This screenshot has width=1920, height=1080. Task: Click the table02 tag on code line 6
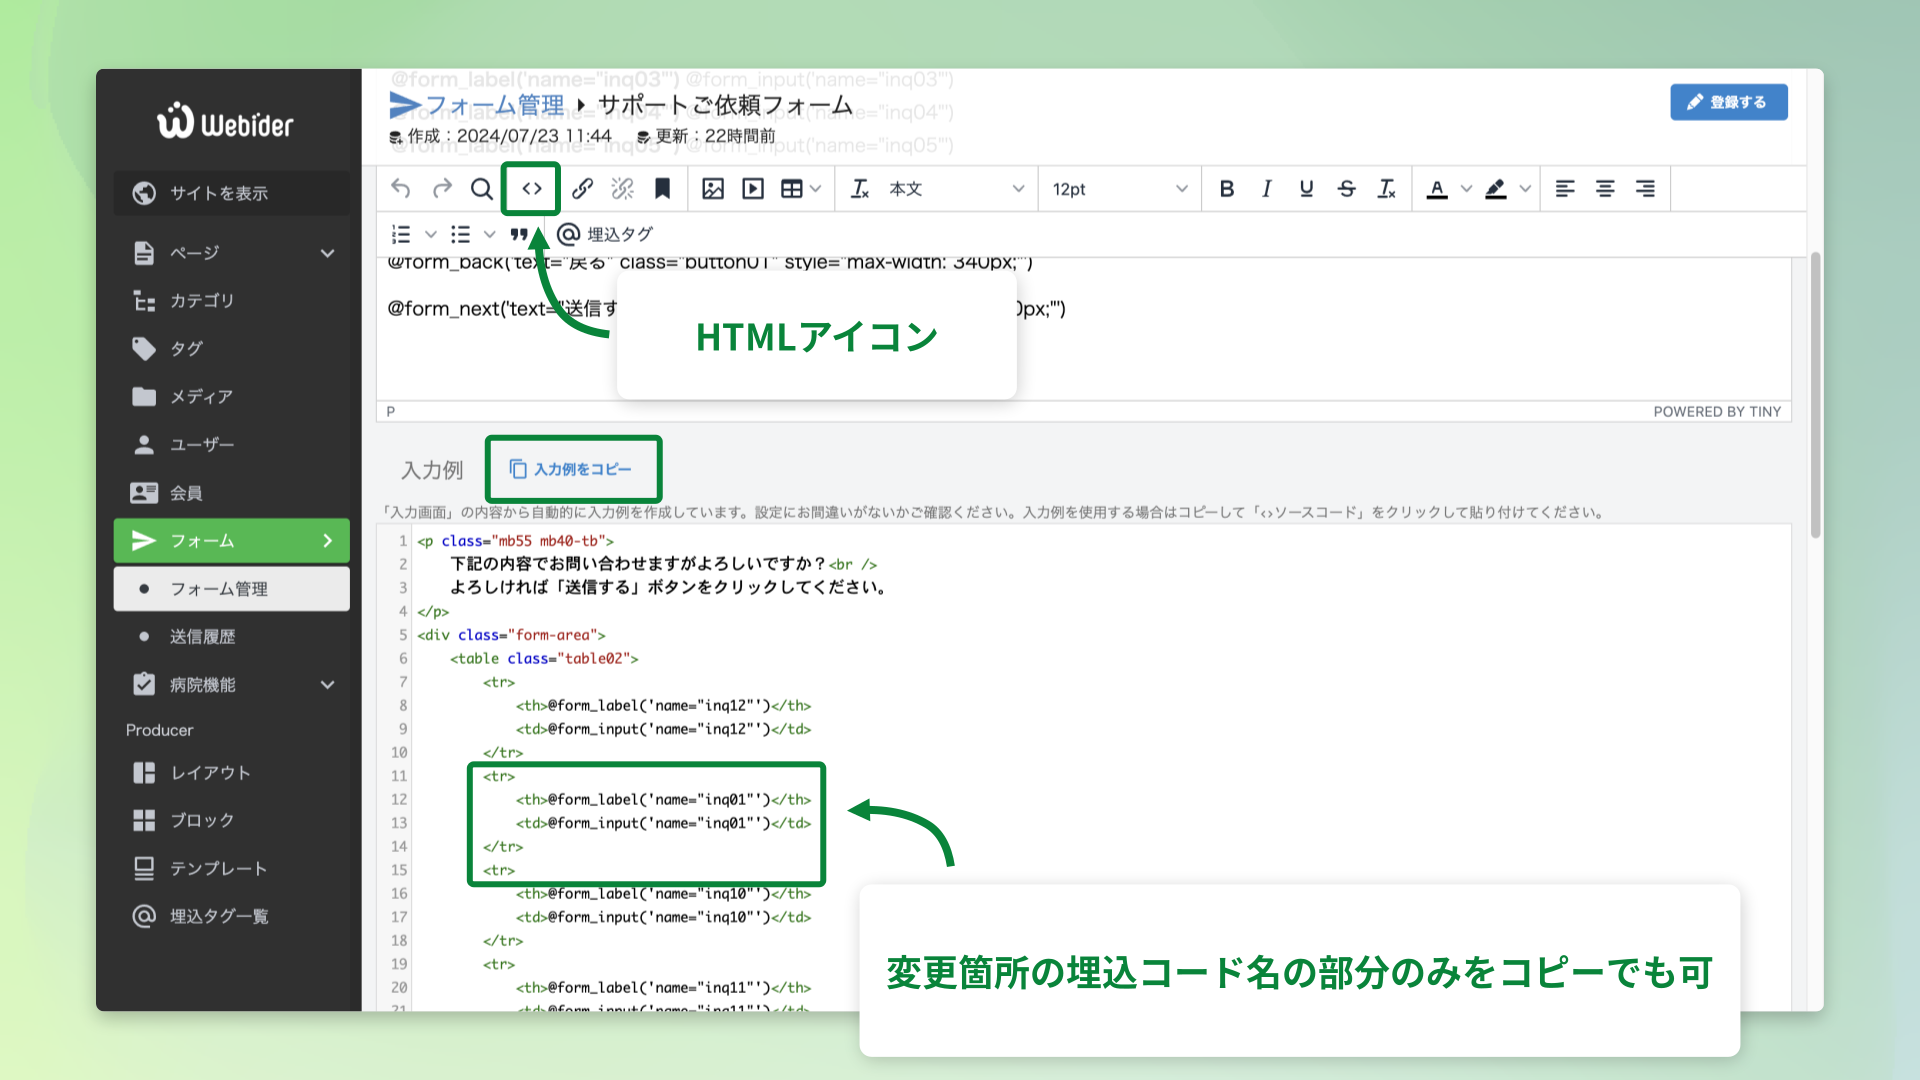point(544,659)
